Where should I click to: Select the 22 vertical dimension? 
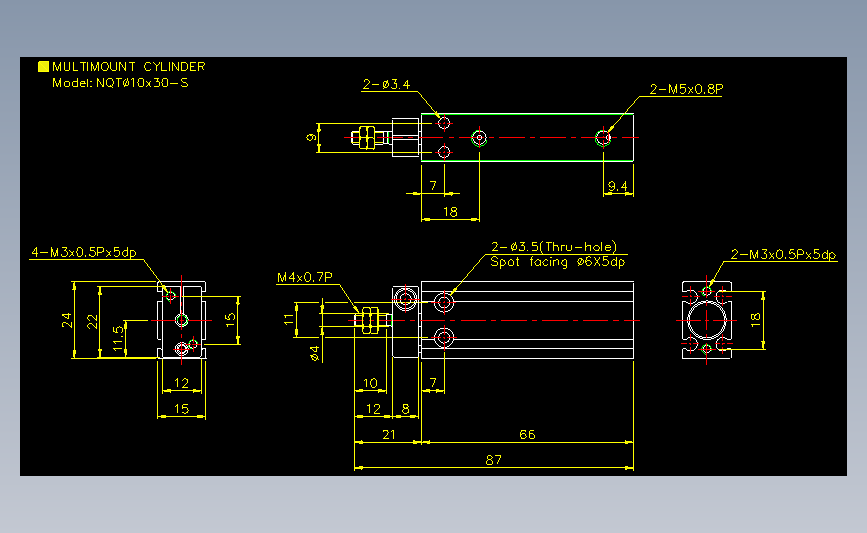pyautogui.click(x=92, y=321)
